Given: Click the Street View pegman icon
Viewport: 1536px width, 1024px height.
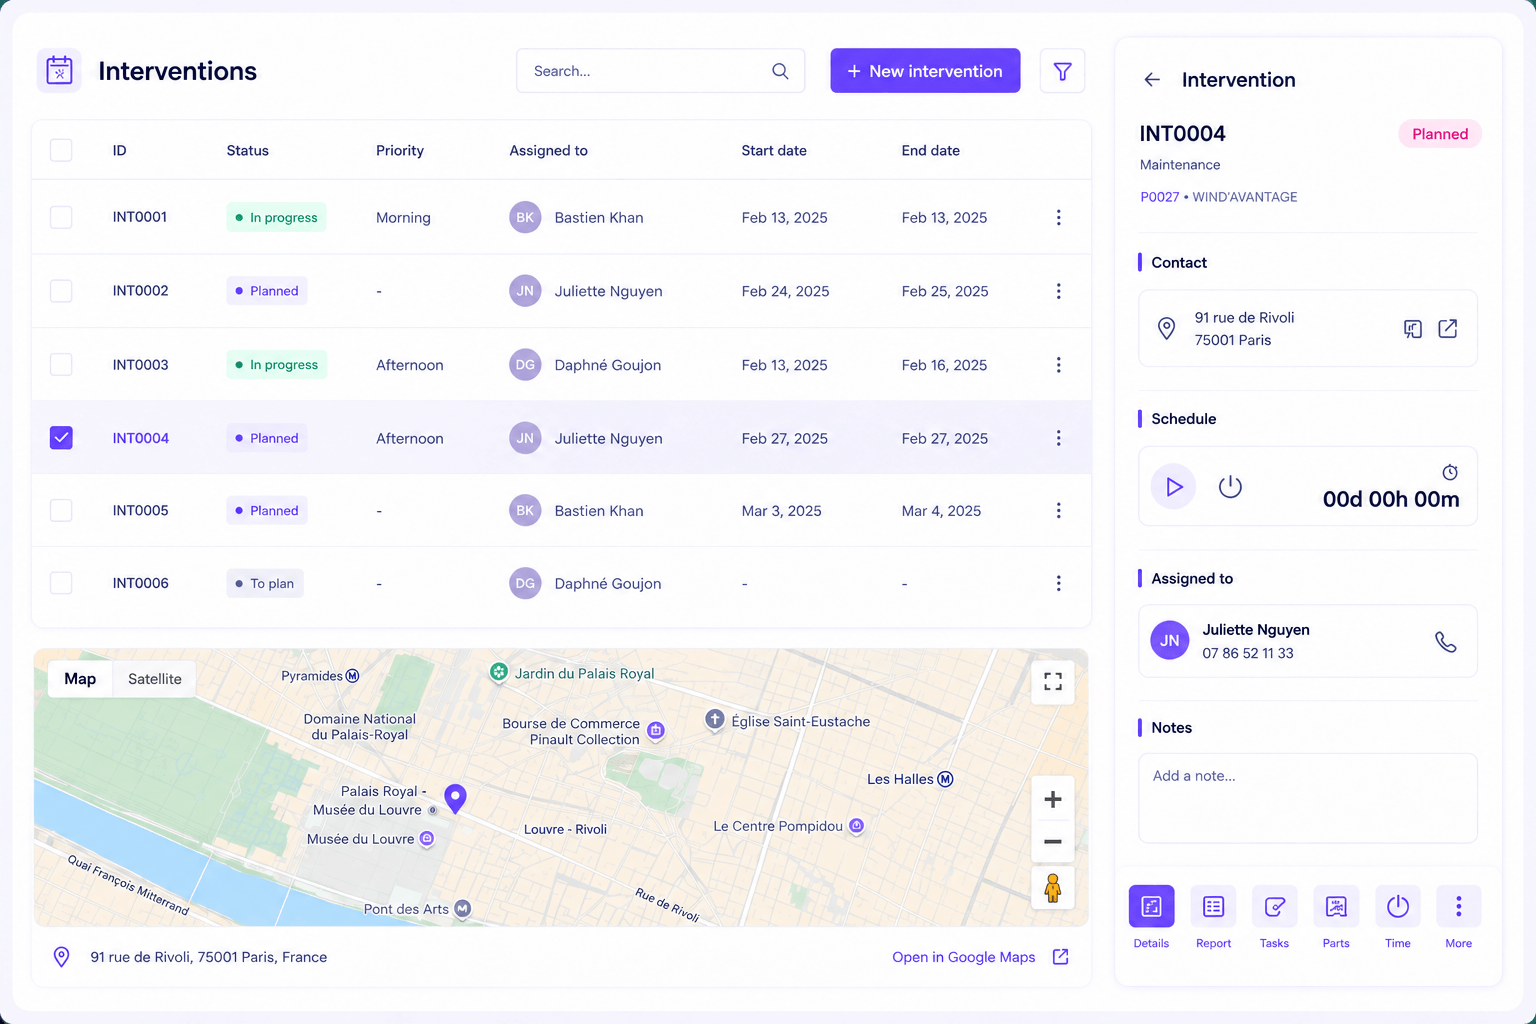Looking at the screenshot, I should tap(1052, 888).
